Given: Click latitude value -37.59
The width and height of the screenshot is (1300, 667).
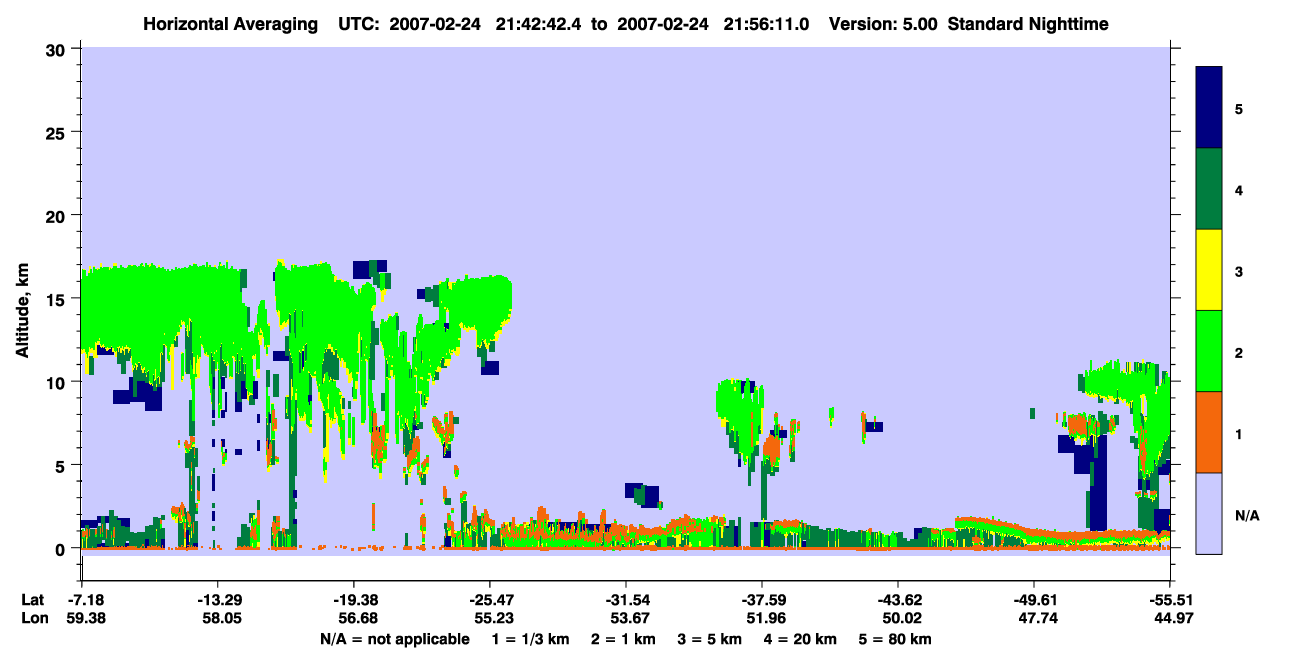Looking at the screenshot, I should pyautogui.click(x=761, y=600).
